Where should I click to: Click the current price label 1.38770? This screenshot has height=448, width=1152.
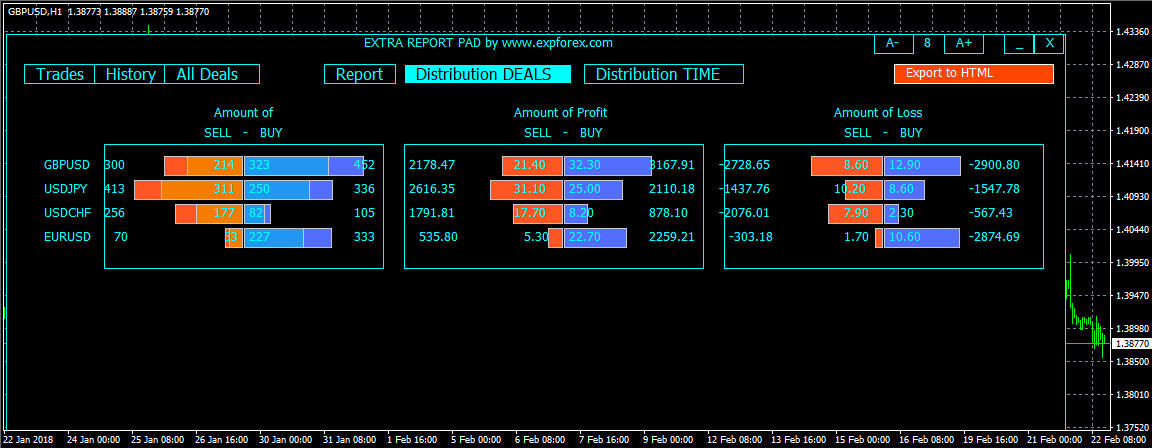(1131, 344)
